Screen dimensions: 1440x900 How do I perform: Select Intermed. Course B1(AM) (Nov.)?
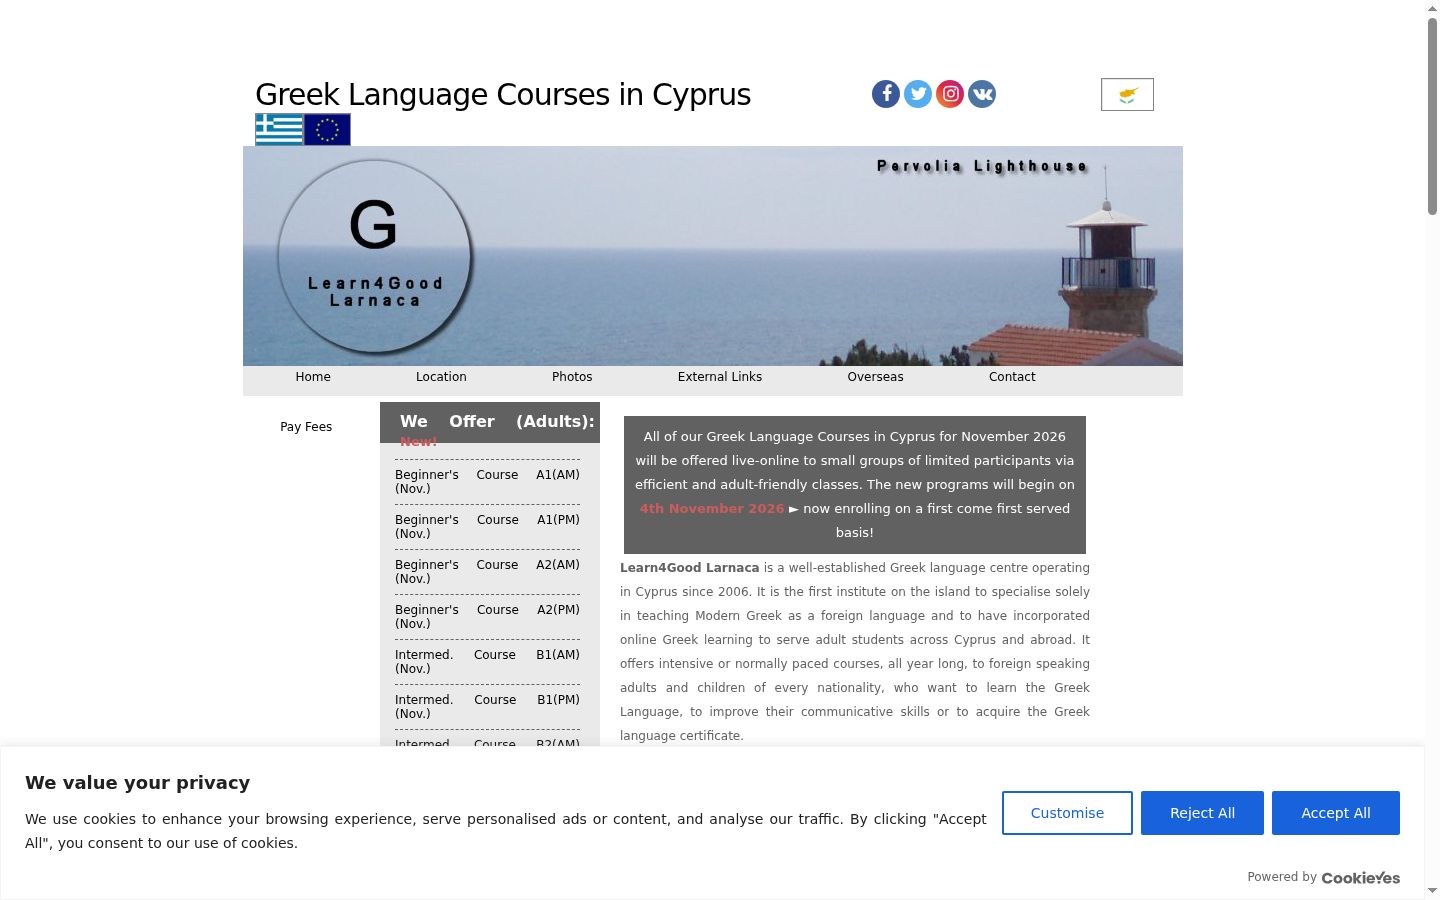[x=487, y=662]
